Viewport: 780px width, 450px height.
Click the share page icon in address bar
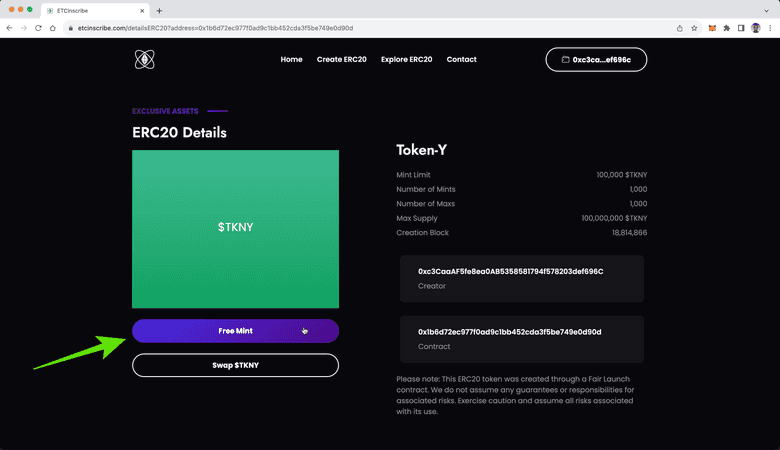click(x=680, y=28)
